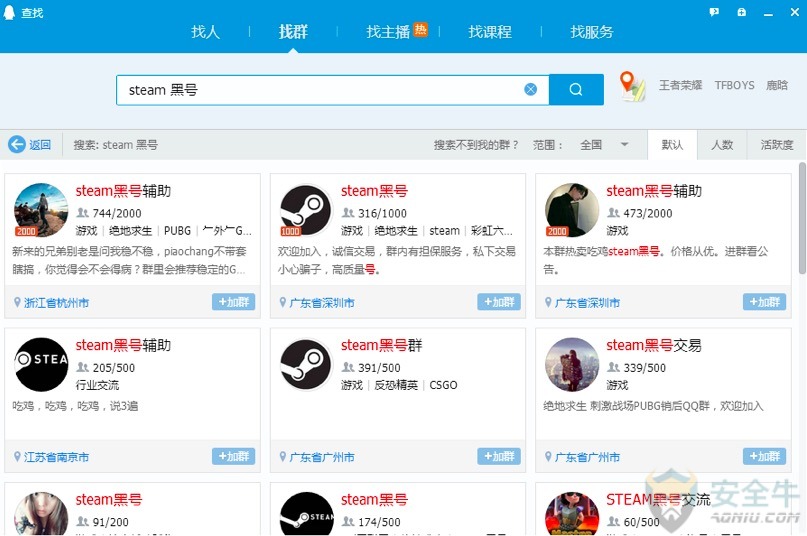
Task: Click hot keyword TFBOYS
Action: click(734, 85)
